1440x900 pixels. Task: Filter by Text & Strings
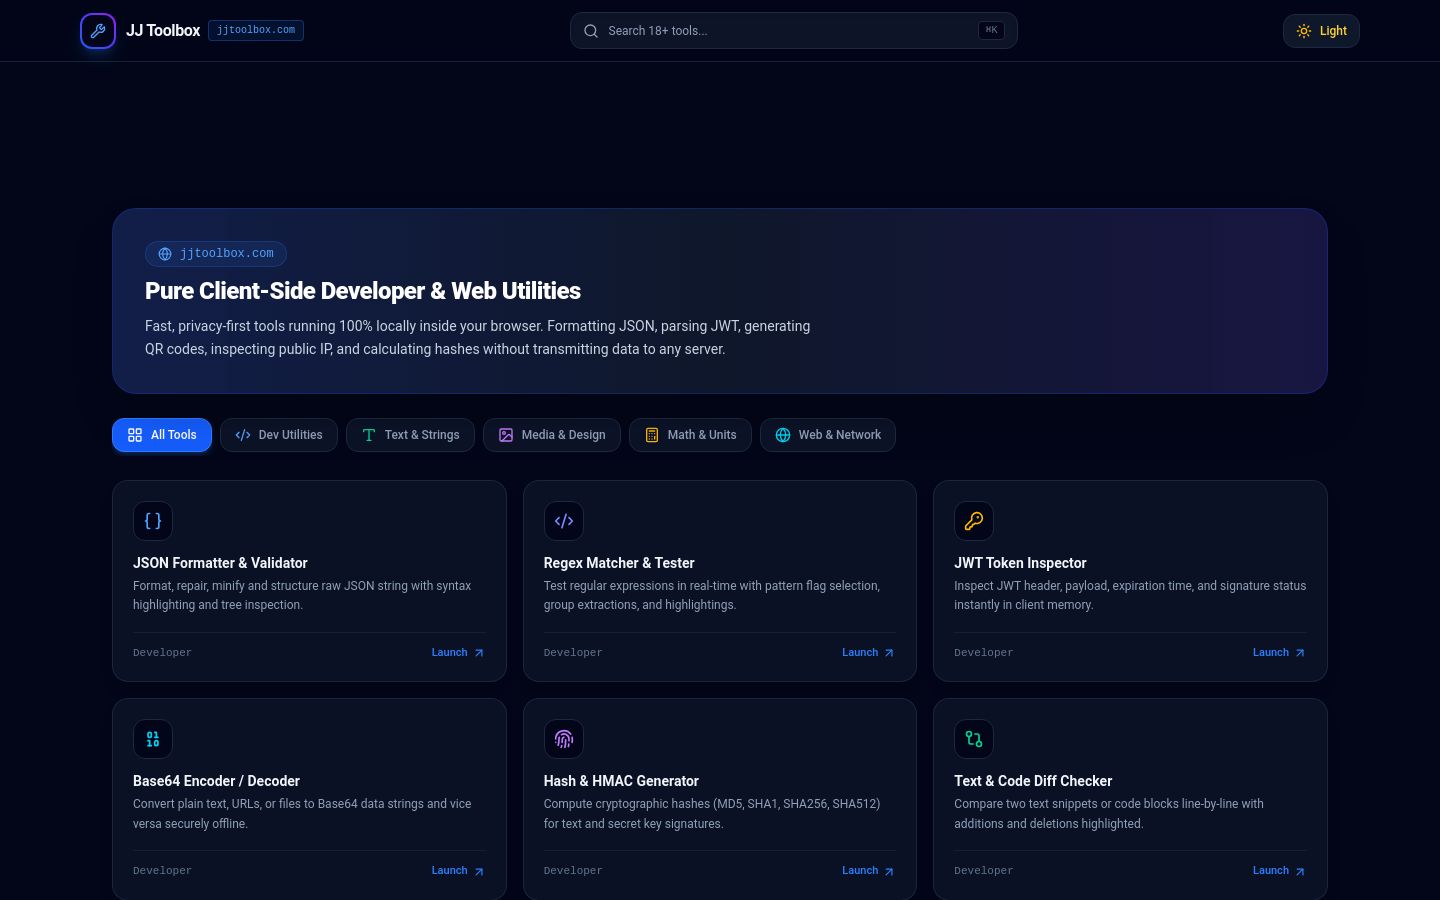point(410,435)
